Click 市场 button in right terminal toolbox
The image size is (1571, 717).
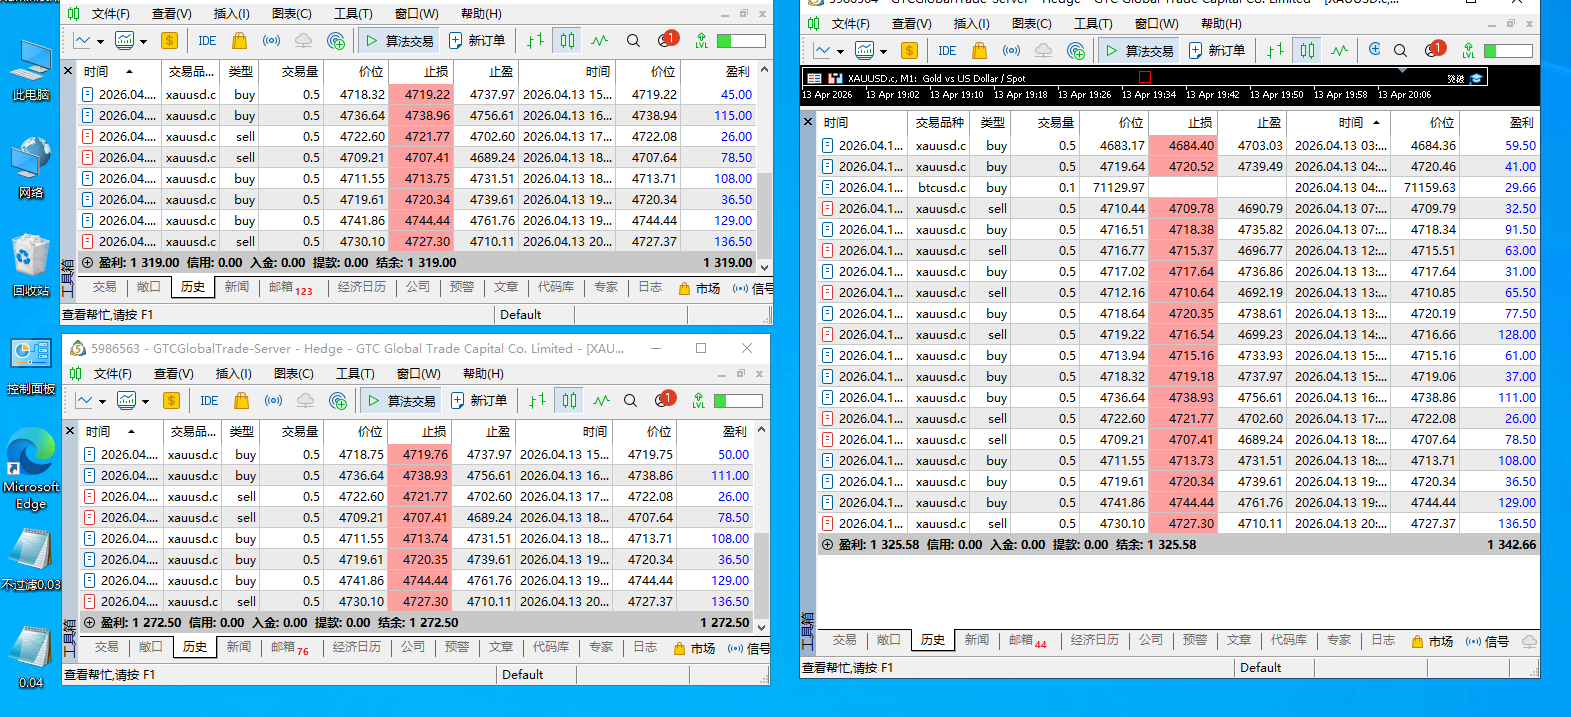tap(1432, 642)
